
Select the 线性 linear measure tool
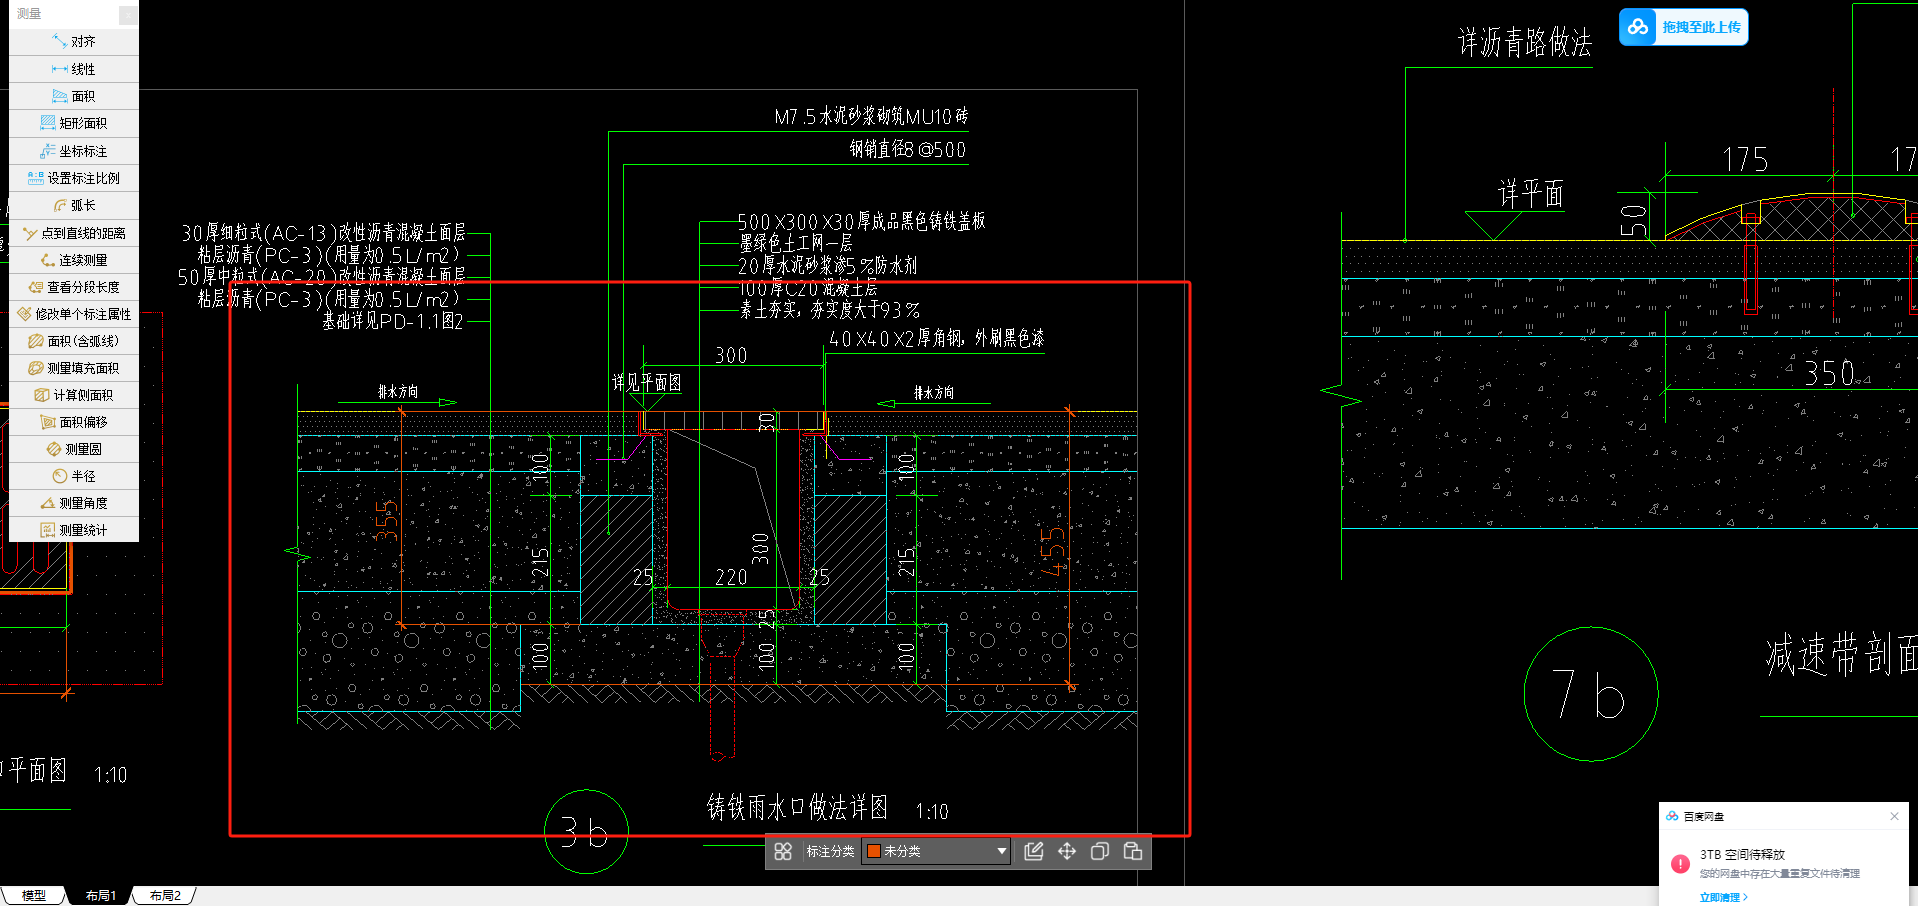74,69
